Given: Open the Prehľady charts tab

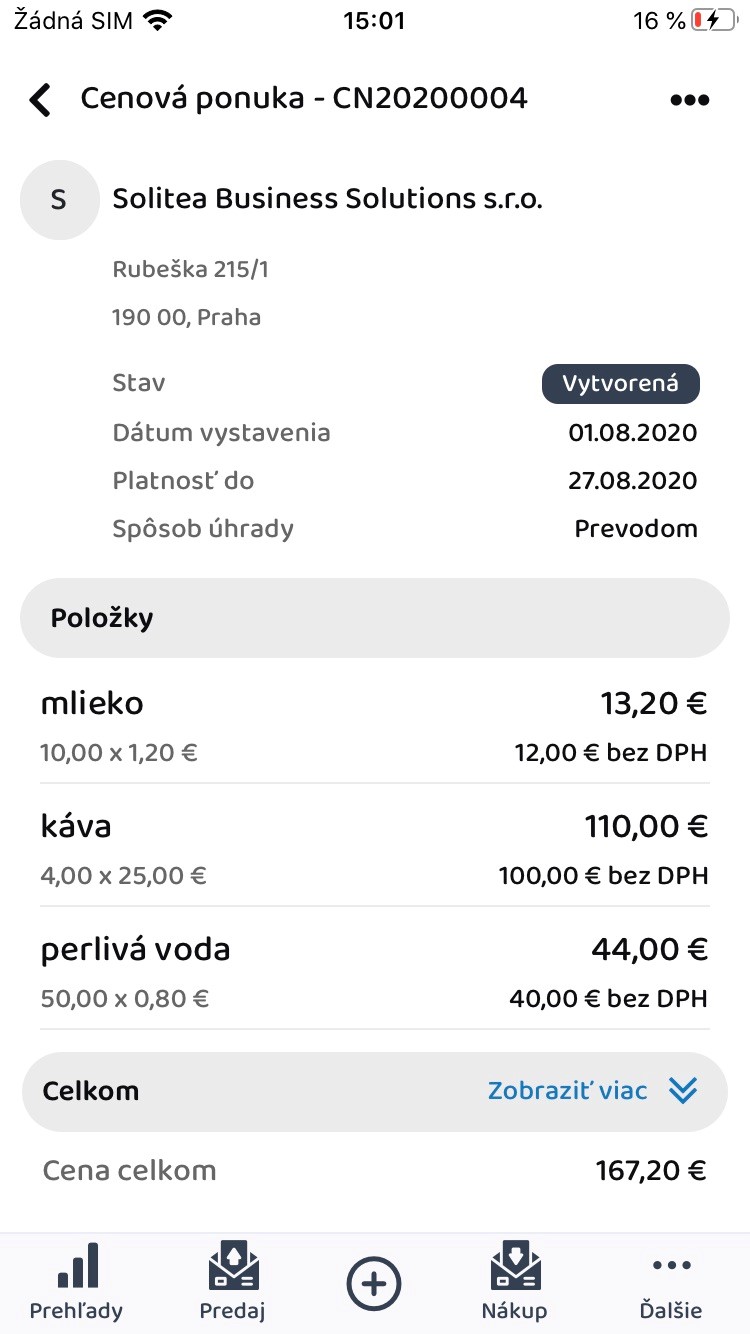Looking at the screenshot, I should point(78,1281).
